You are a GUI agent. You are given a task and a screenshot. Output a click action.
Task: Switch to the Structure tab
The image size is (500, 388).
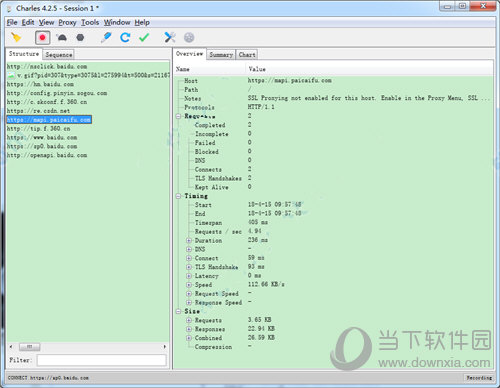(x=24, y=54)
